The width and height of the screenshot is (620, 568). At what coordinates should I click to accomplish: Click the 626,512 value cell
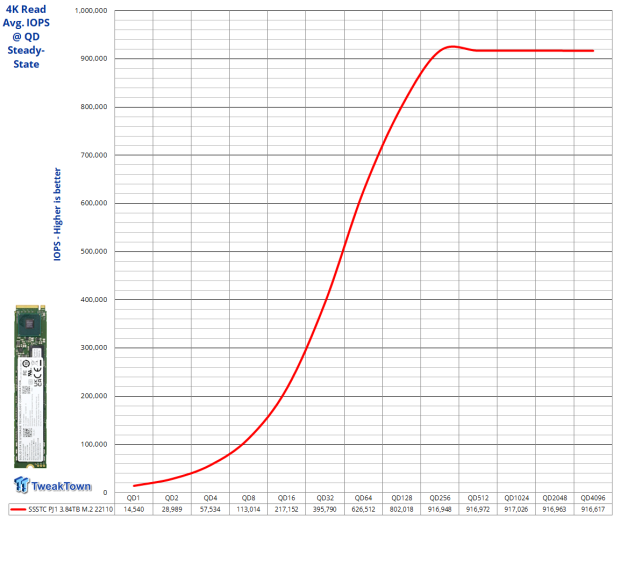[x=363, y=509]
